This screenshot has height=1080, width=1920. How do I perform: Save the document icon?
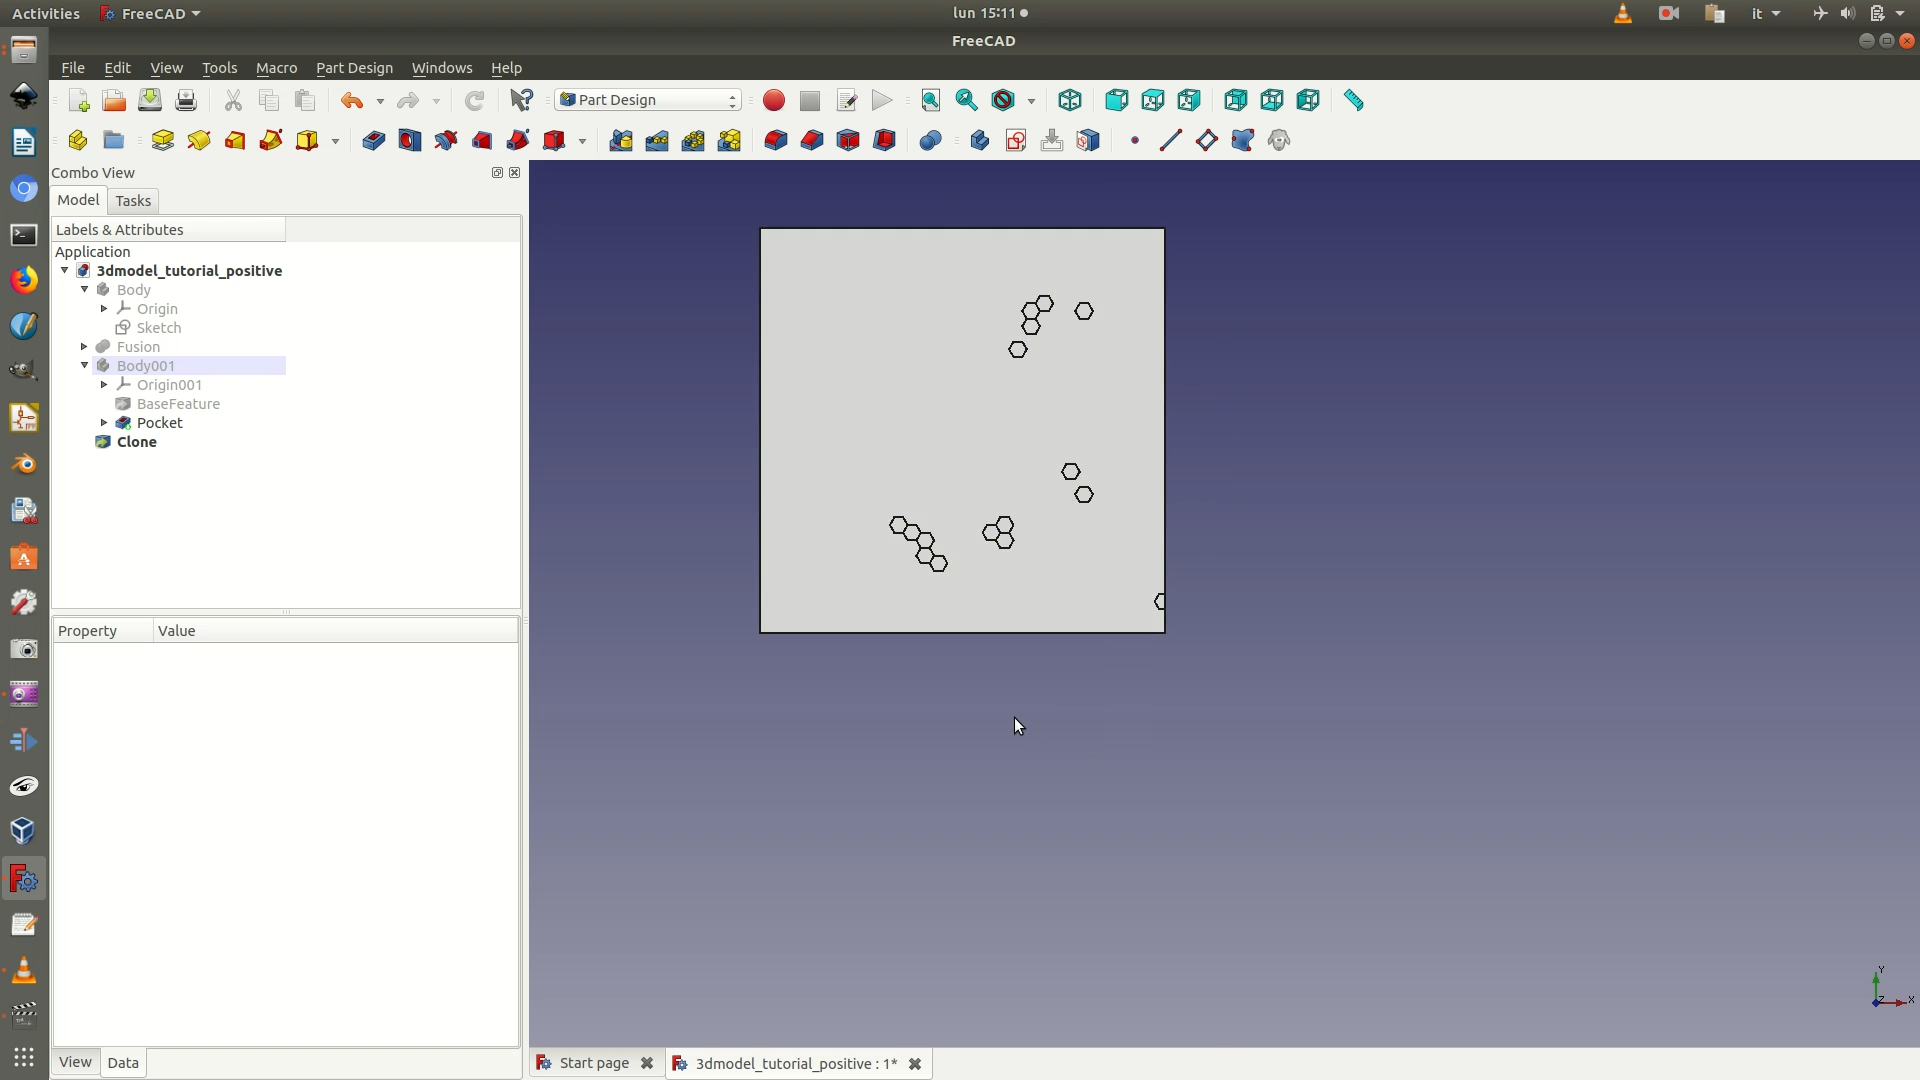150,100
